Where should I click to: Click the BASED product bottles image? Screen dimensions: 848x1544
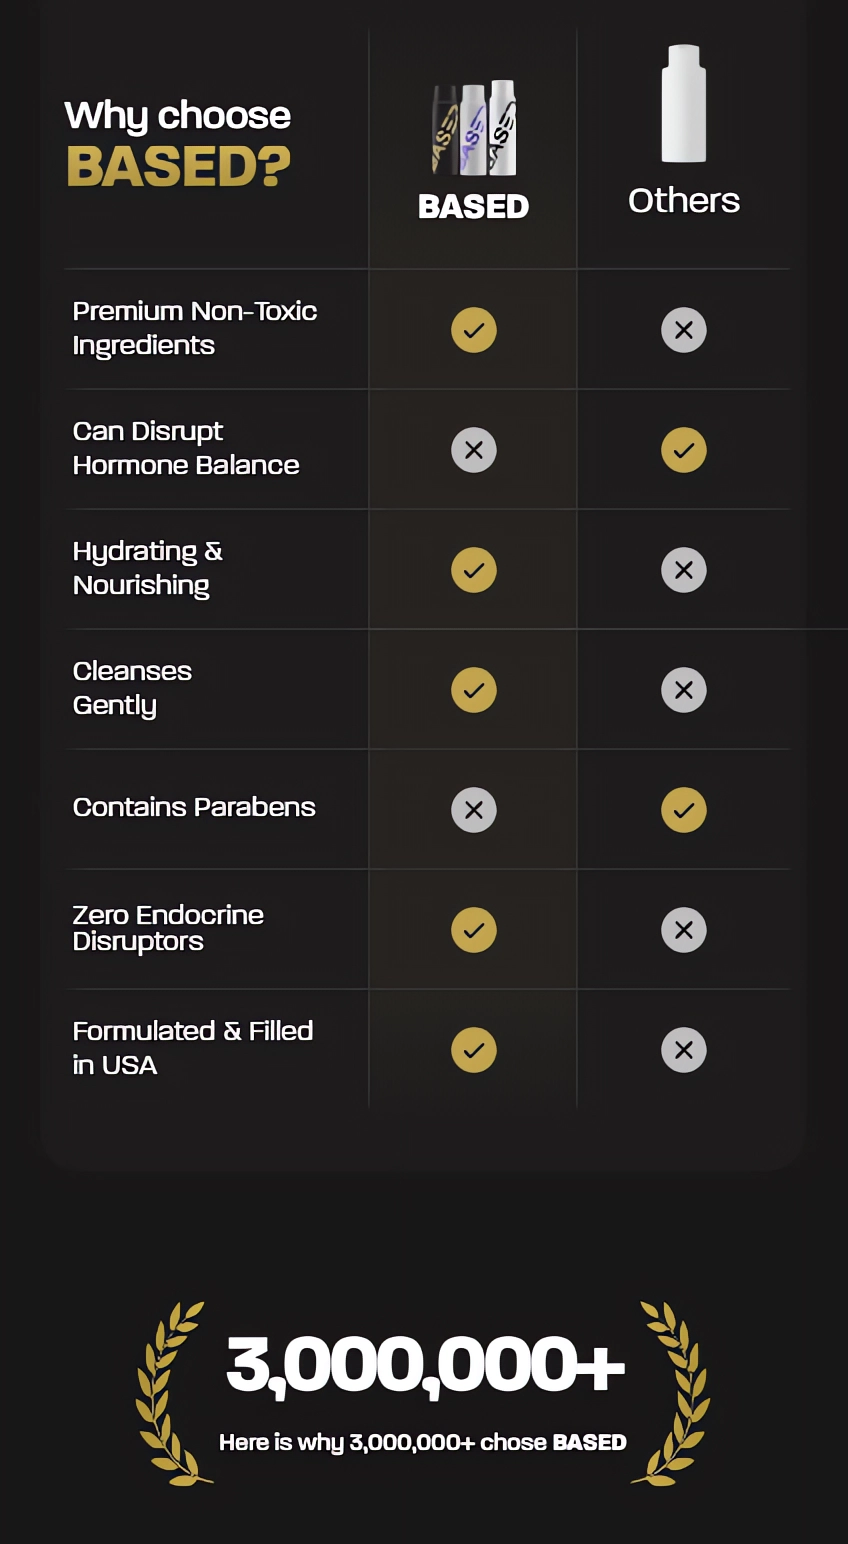tap(474, 128)
